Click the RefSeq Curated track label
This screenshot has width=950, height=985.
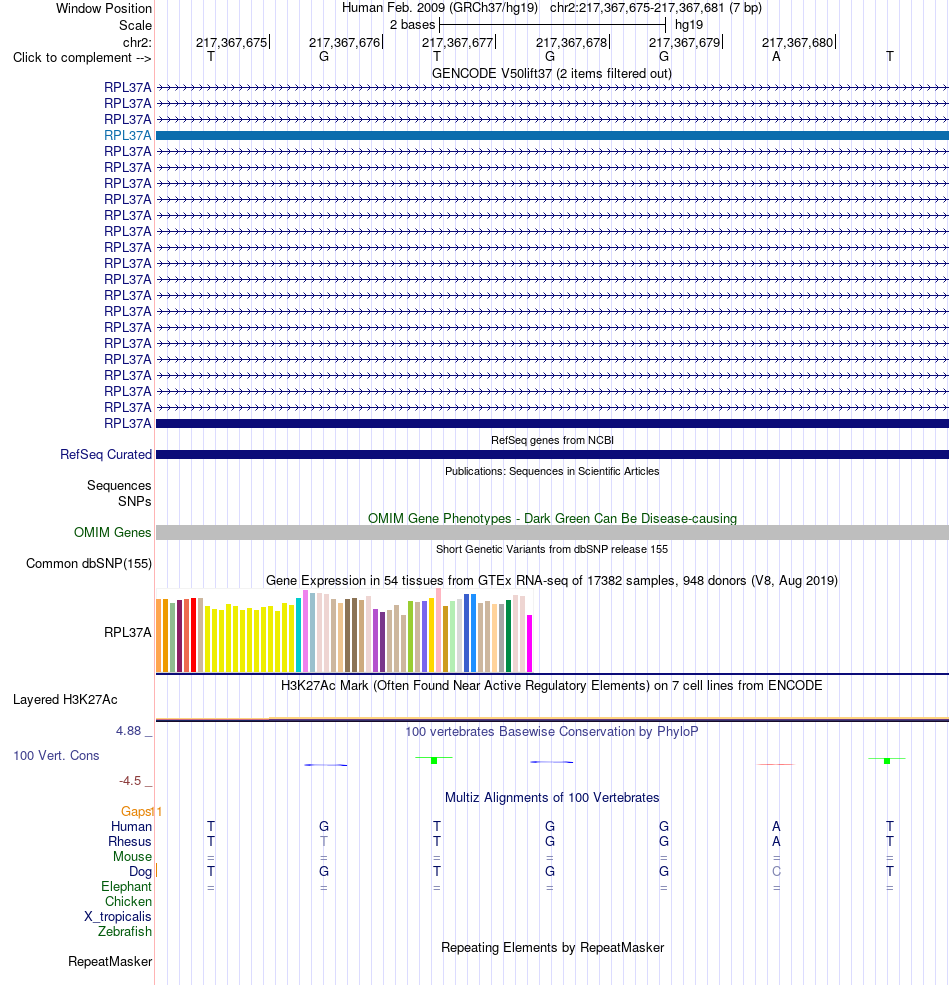106,455
